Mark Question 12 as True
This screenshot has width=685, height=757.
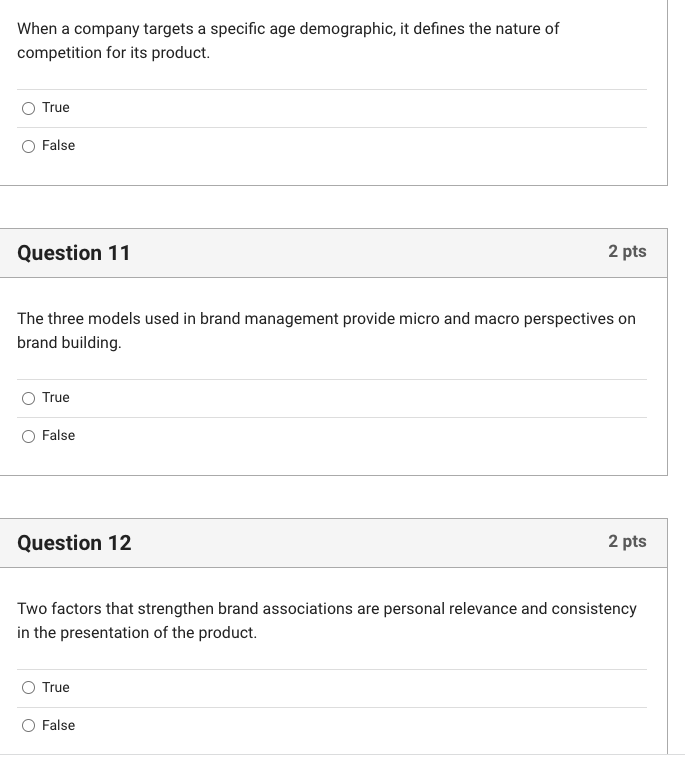click(29, 688)
